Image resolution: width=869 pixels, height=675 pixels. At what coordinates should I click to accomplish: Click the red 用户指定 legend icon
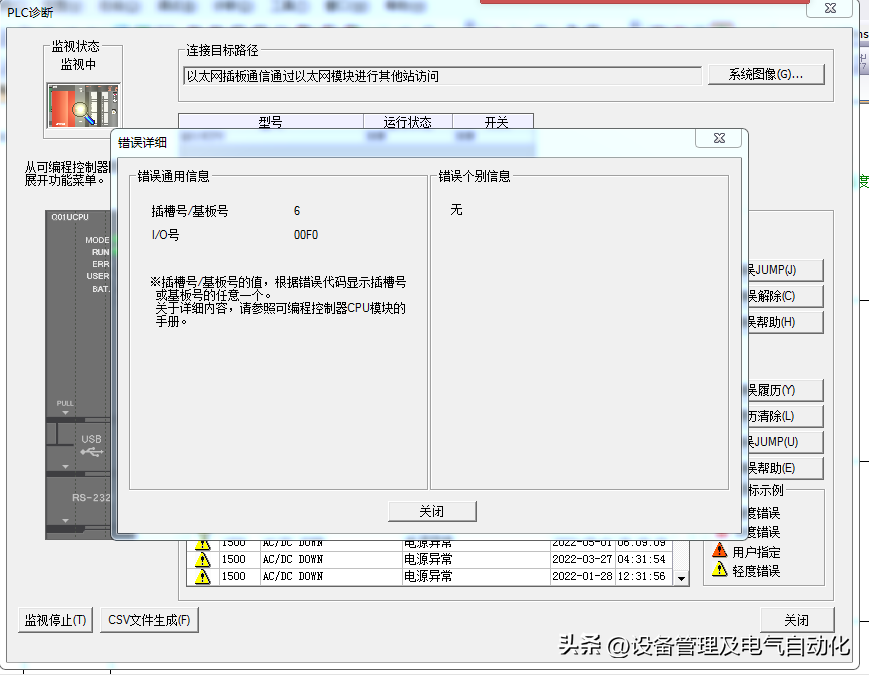(719, 551)
